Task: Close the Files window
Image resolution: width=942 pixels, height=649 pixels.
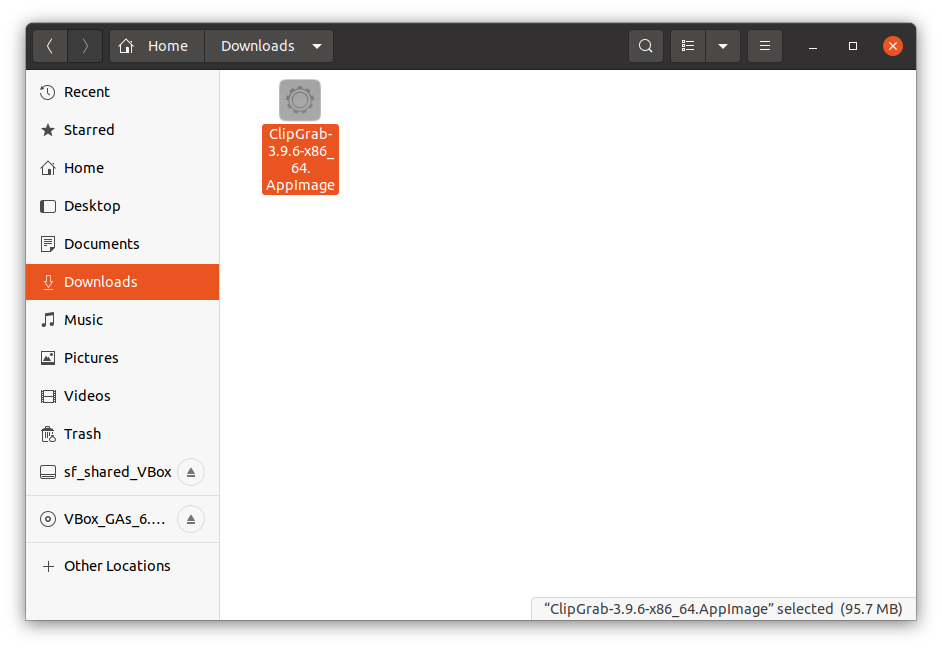Action: pos(893,46)
